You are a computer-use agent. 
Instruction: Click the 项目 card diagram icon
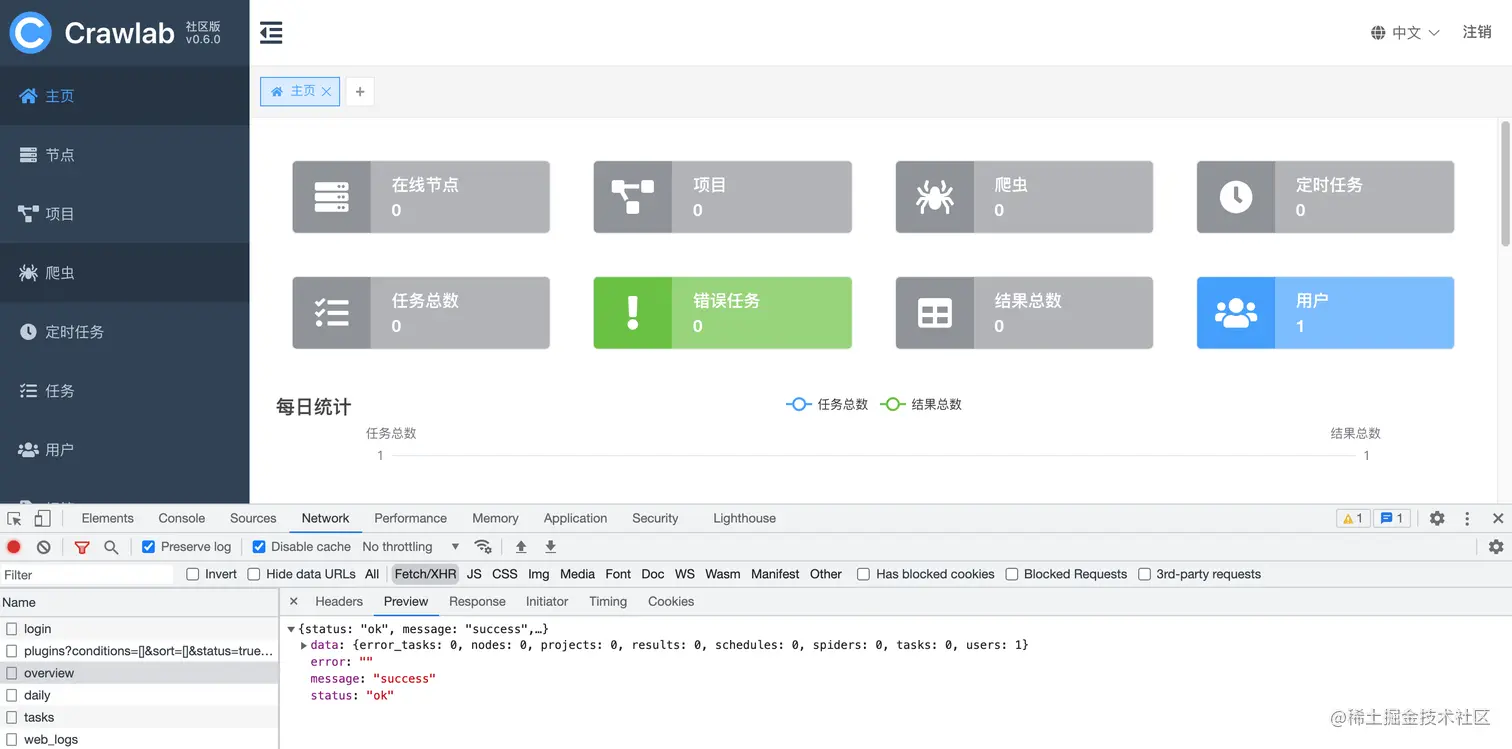(x=633, y=197)
